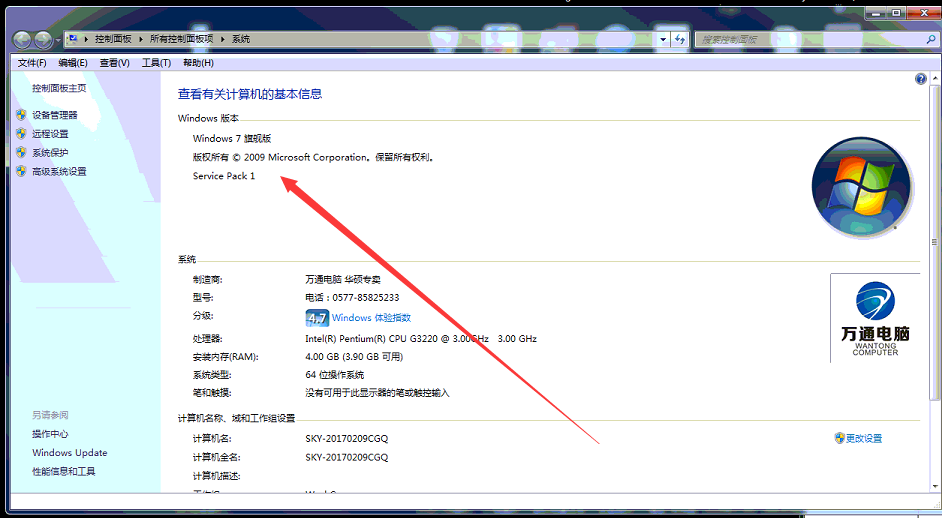Click the Windows 7 logo orb

pos(862,186)
